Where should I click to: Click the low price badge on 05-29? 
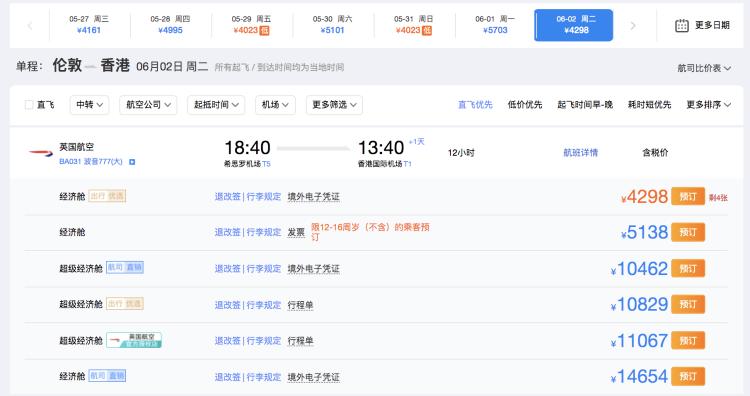pos(265,31)
